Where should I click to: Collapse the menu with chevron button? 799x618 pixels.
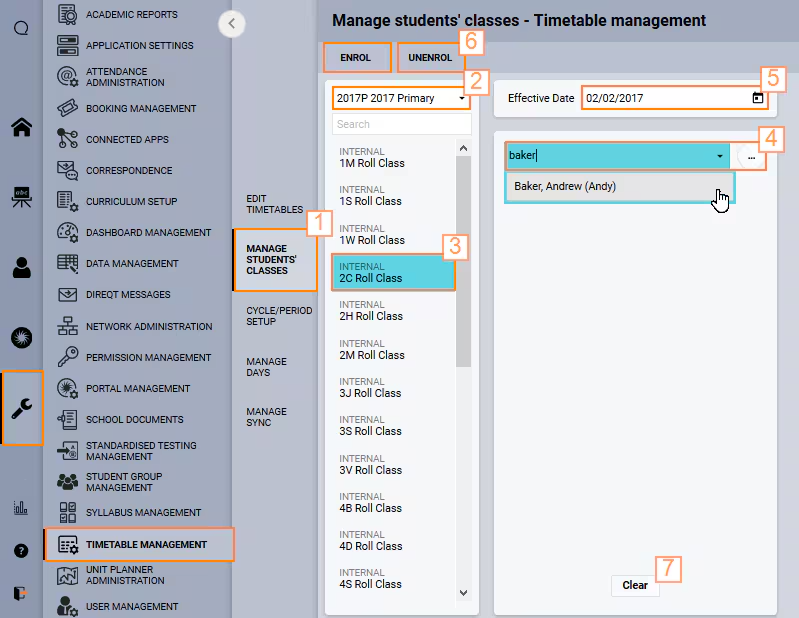232,23
